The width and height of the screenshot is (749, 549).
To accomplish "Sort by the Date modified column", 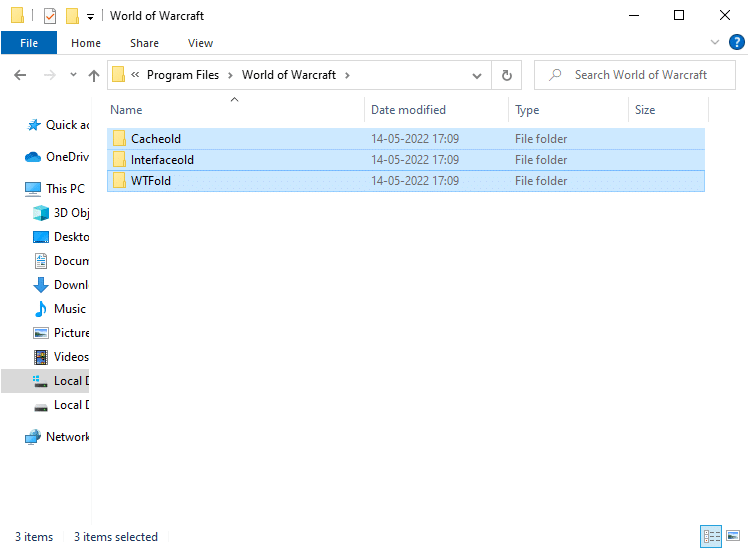I will pos(408,110).
